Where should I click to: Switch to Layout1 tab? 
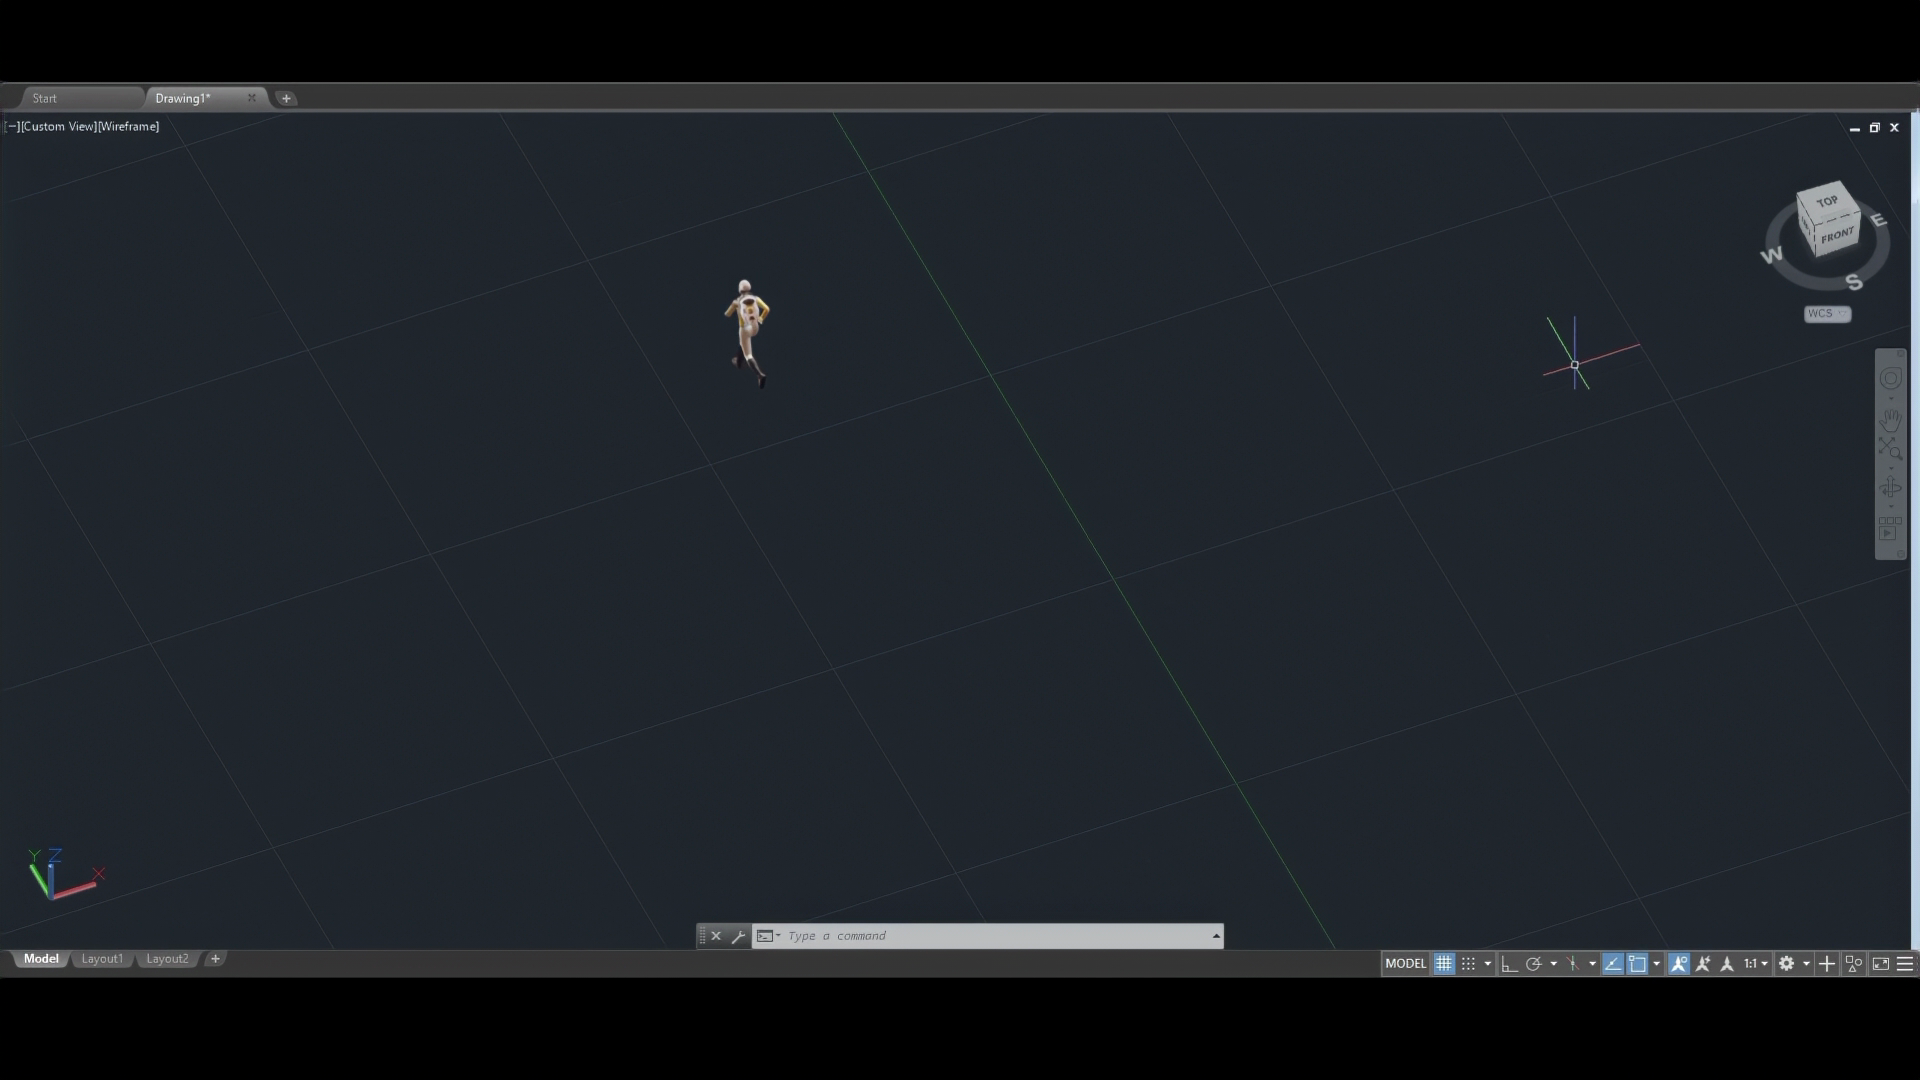pyautogui.click(x=102, y=959)
